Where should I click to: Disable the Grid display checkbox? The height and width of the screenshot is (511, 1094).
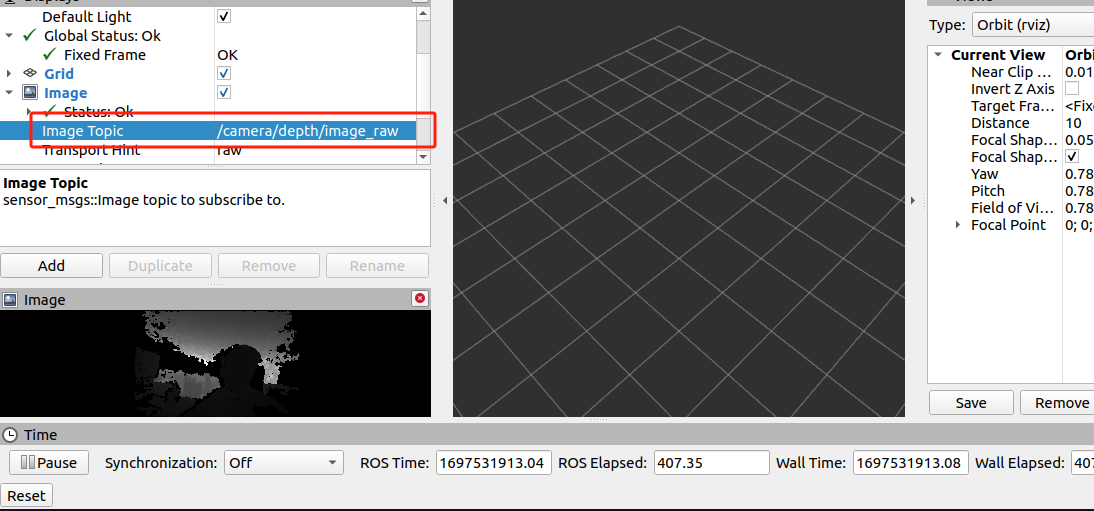point(224,73)
